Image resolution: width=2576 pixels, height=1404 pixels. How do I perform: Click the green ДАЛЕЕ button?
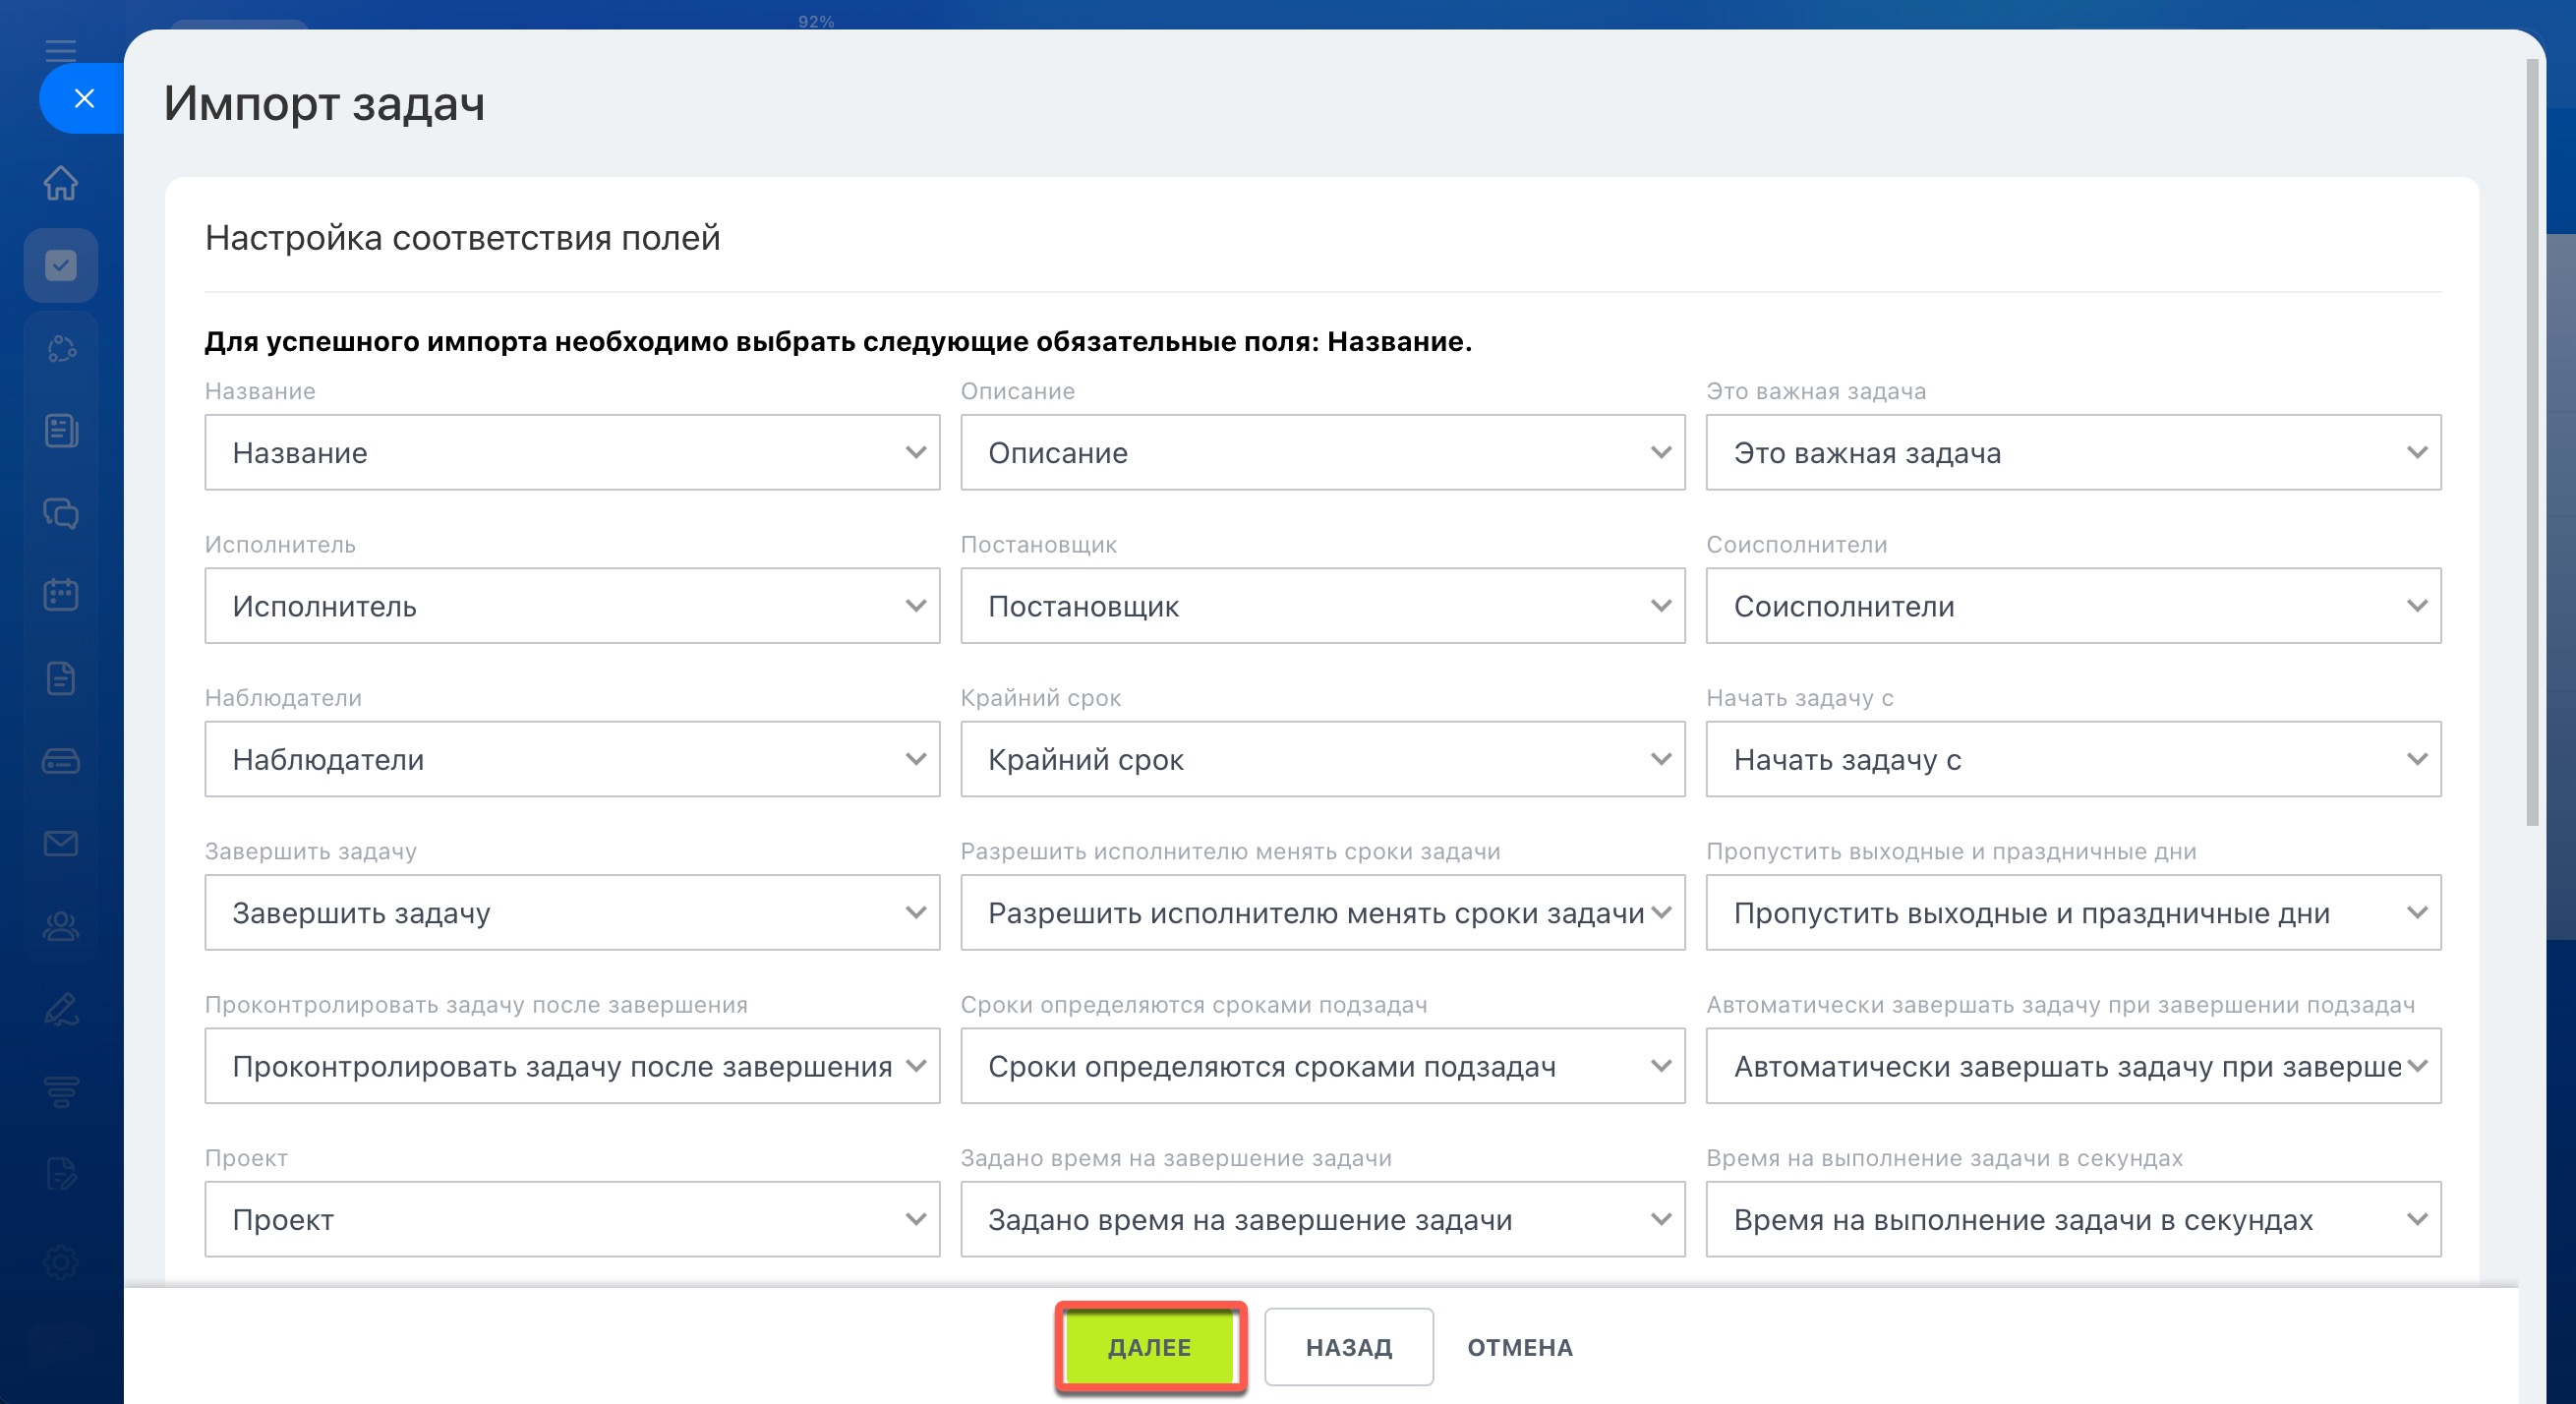[1149, 1347]
